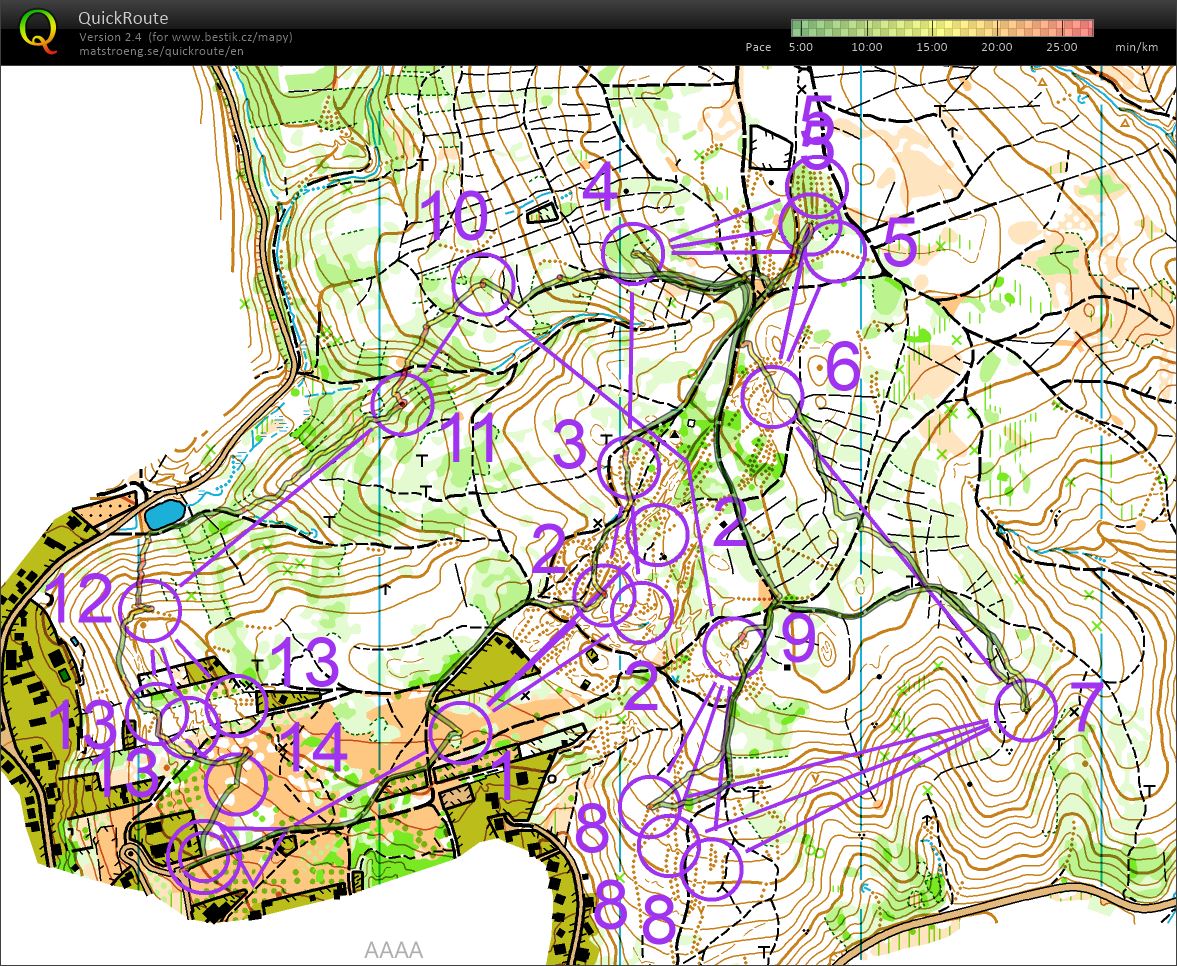This screenshot has height=966, width=1177.
Task: Click the AAAA label below the map
Action: [394, 950]
